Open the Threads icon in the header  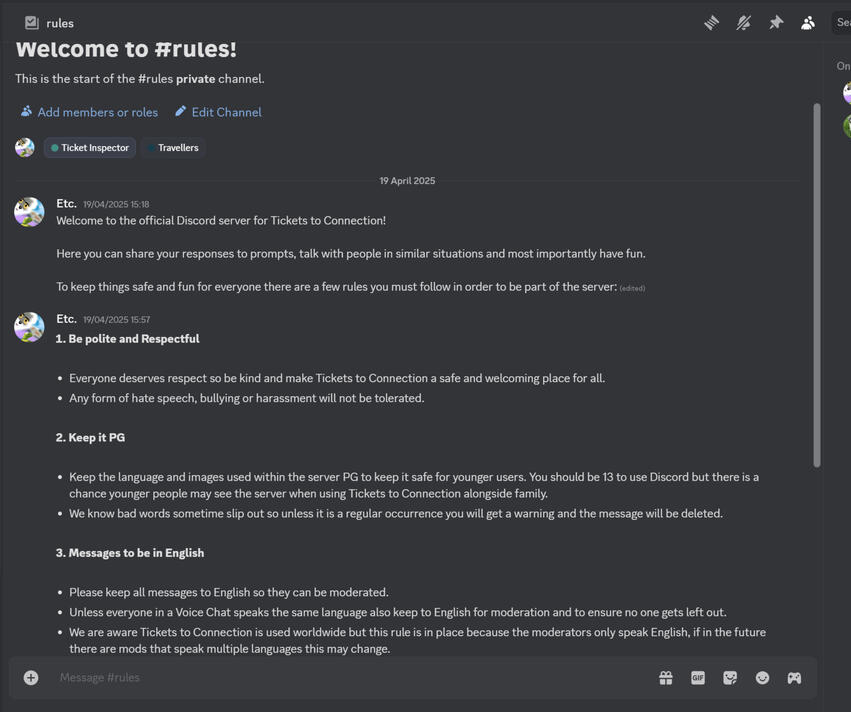point(711,22)
